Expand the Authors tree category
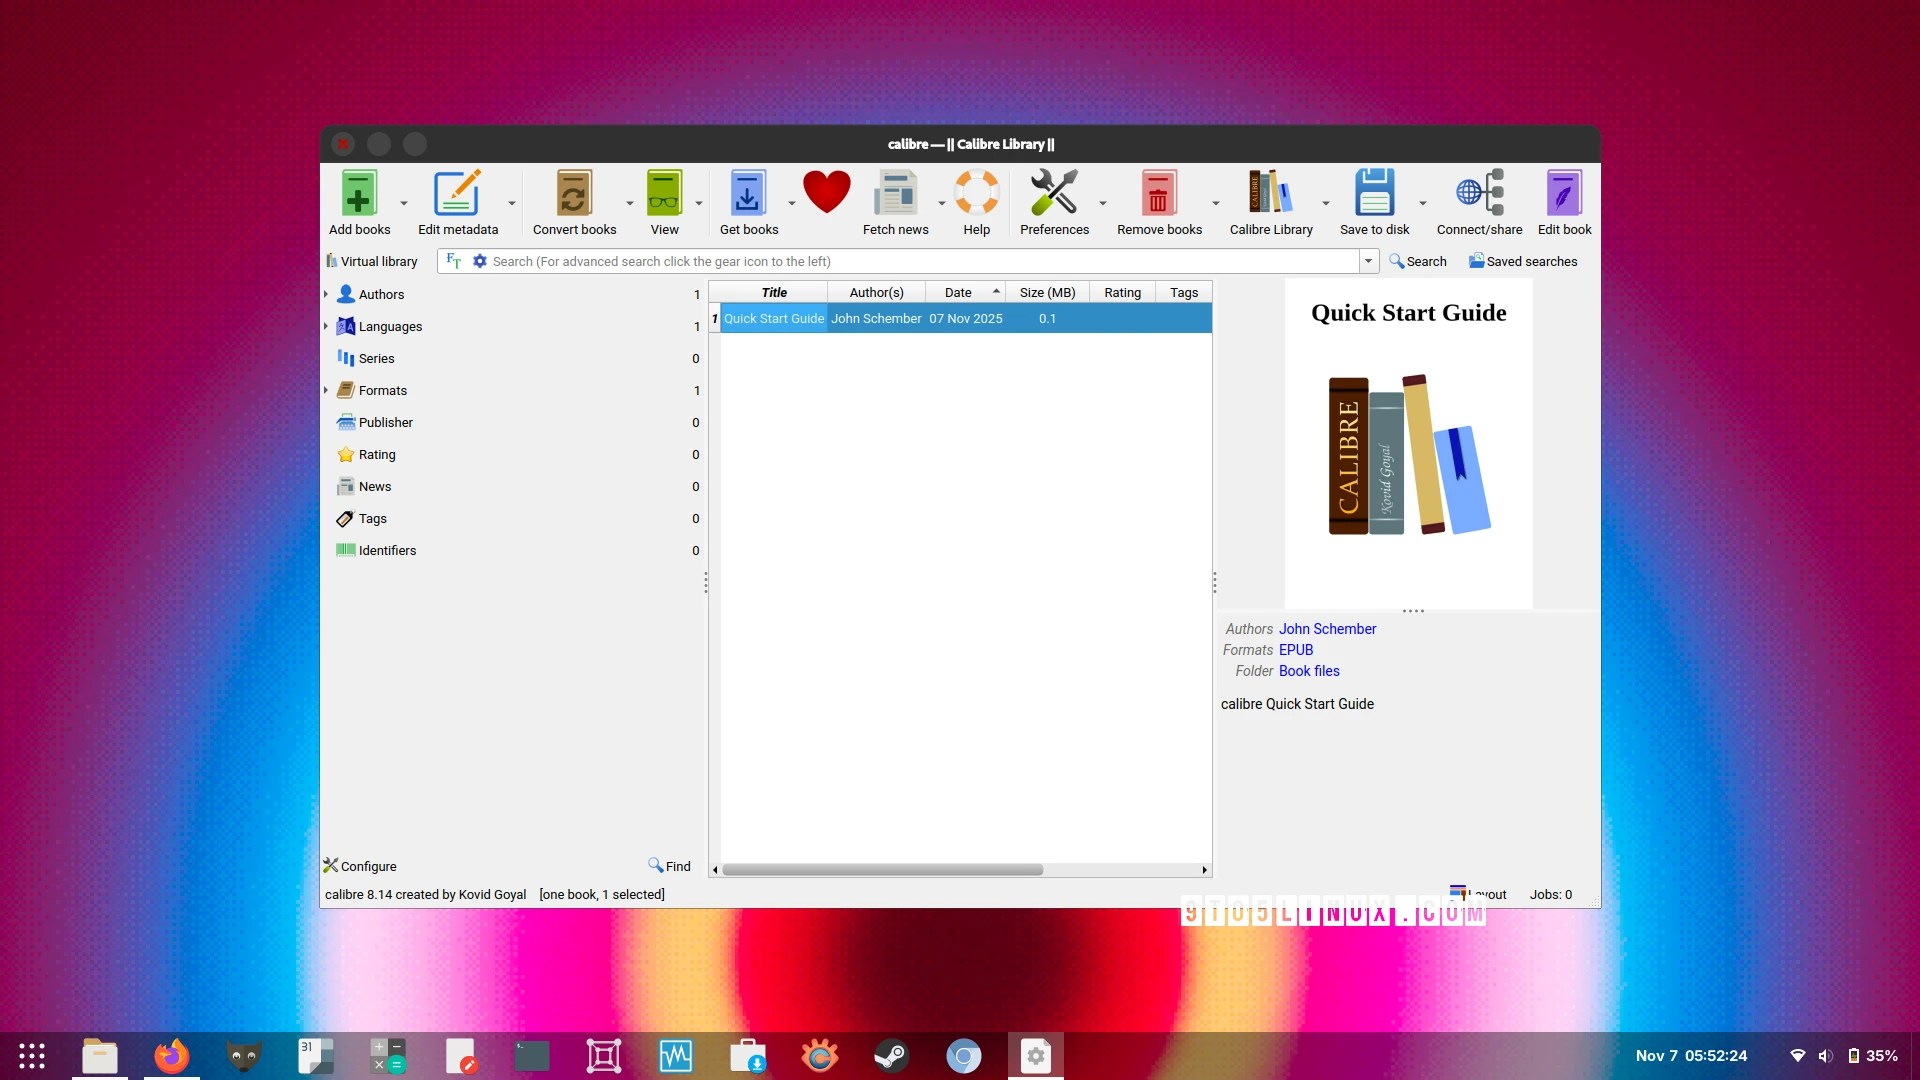 coord(326,294)
